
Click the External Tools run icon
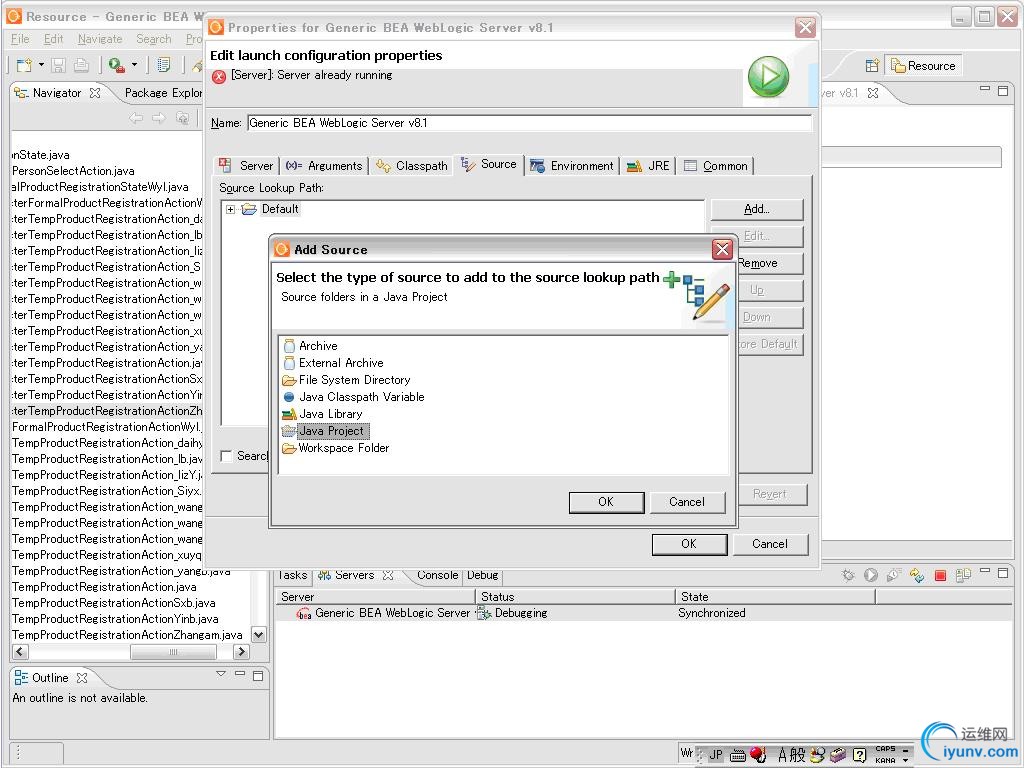pyautogui.click(x=117, y=65)
